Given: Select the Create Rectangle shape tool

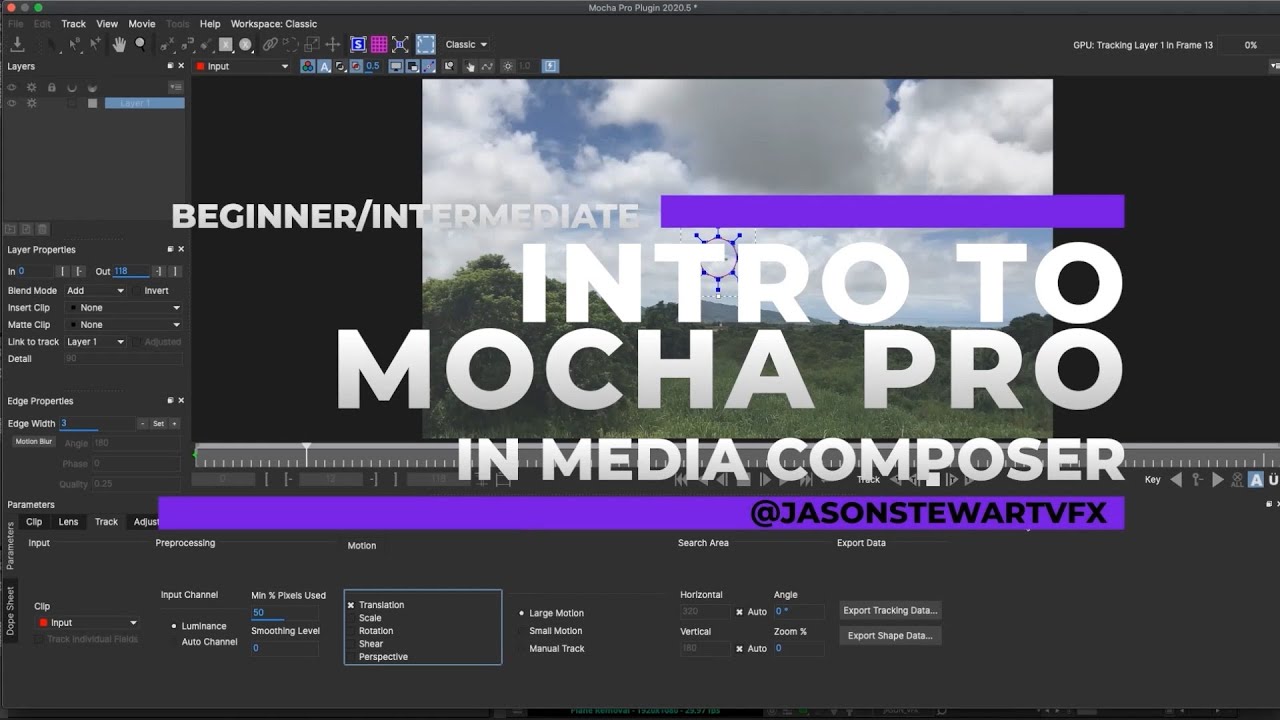Looking at the screenshot, I should point(226,44).
